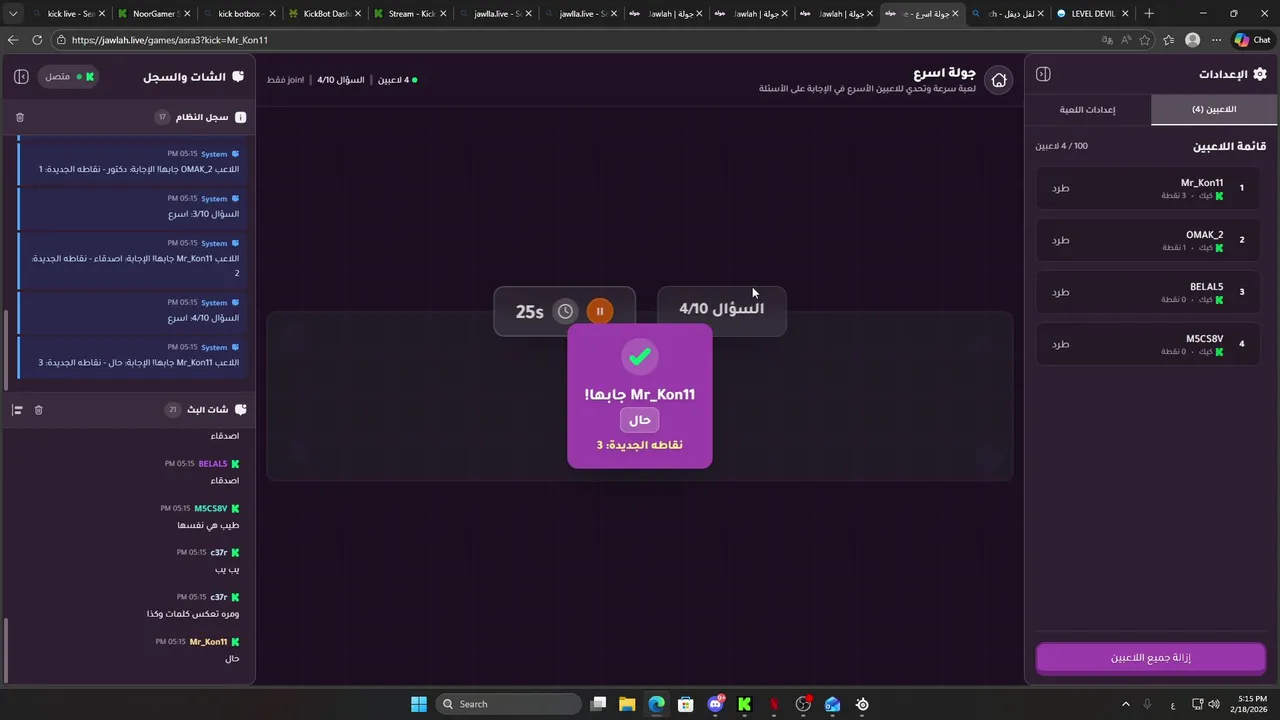Click the info icon beside سجل النظام
This screenshot has width=1280, height=720.
click(x=240, y=117)
